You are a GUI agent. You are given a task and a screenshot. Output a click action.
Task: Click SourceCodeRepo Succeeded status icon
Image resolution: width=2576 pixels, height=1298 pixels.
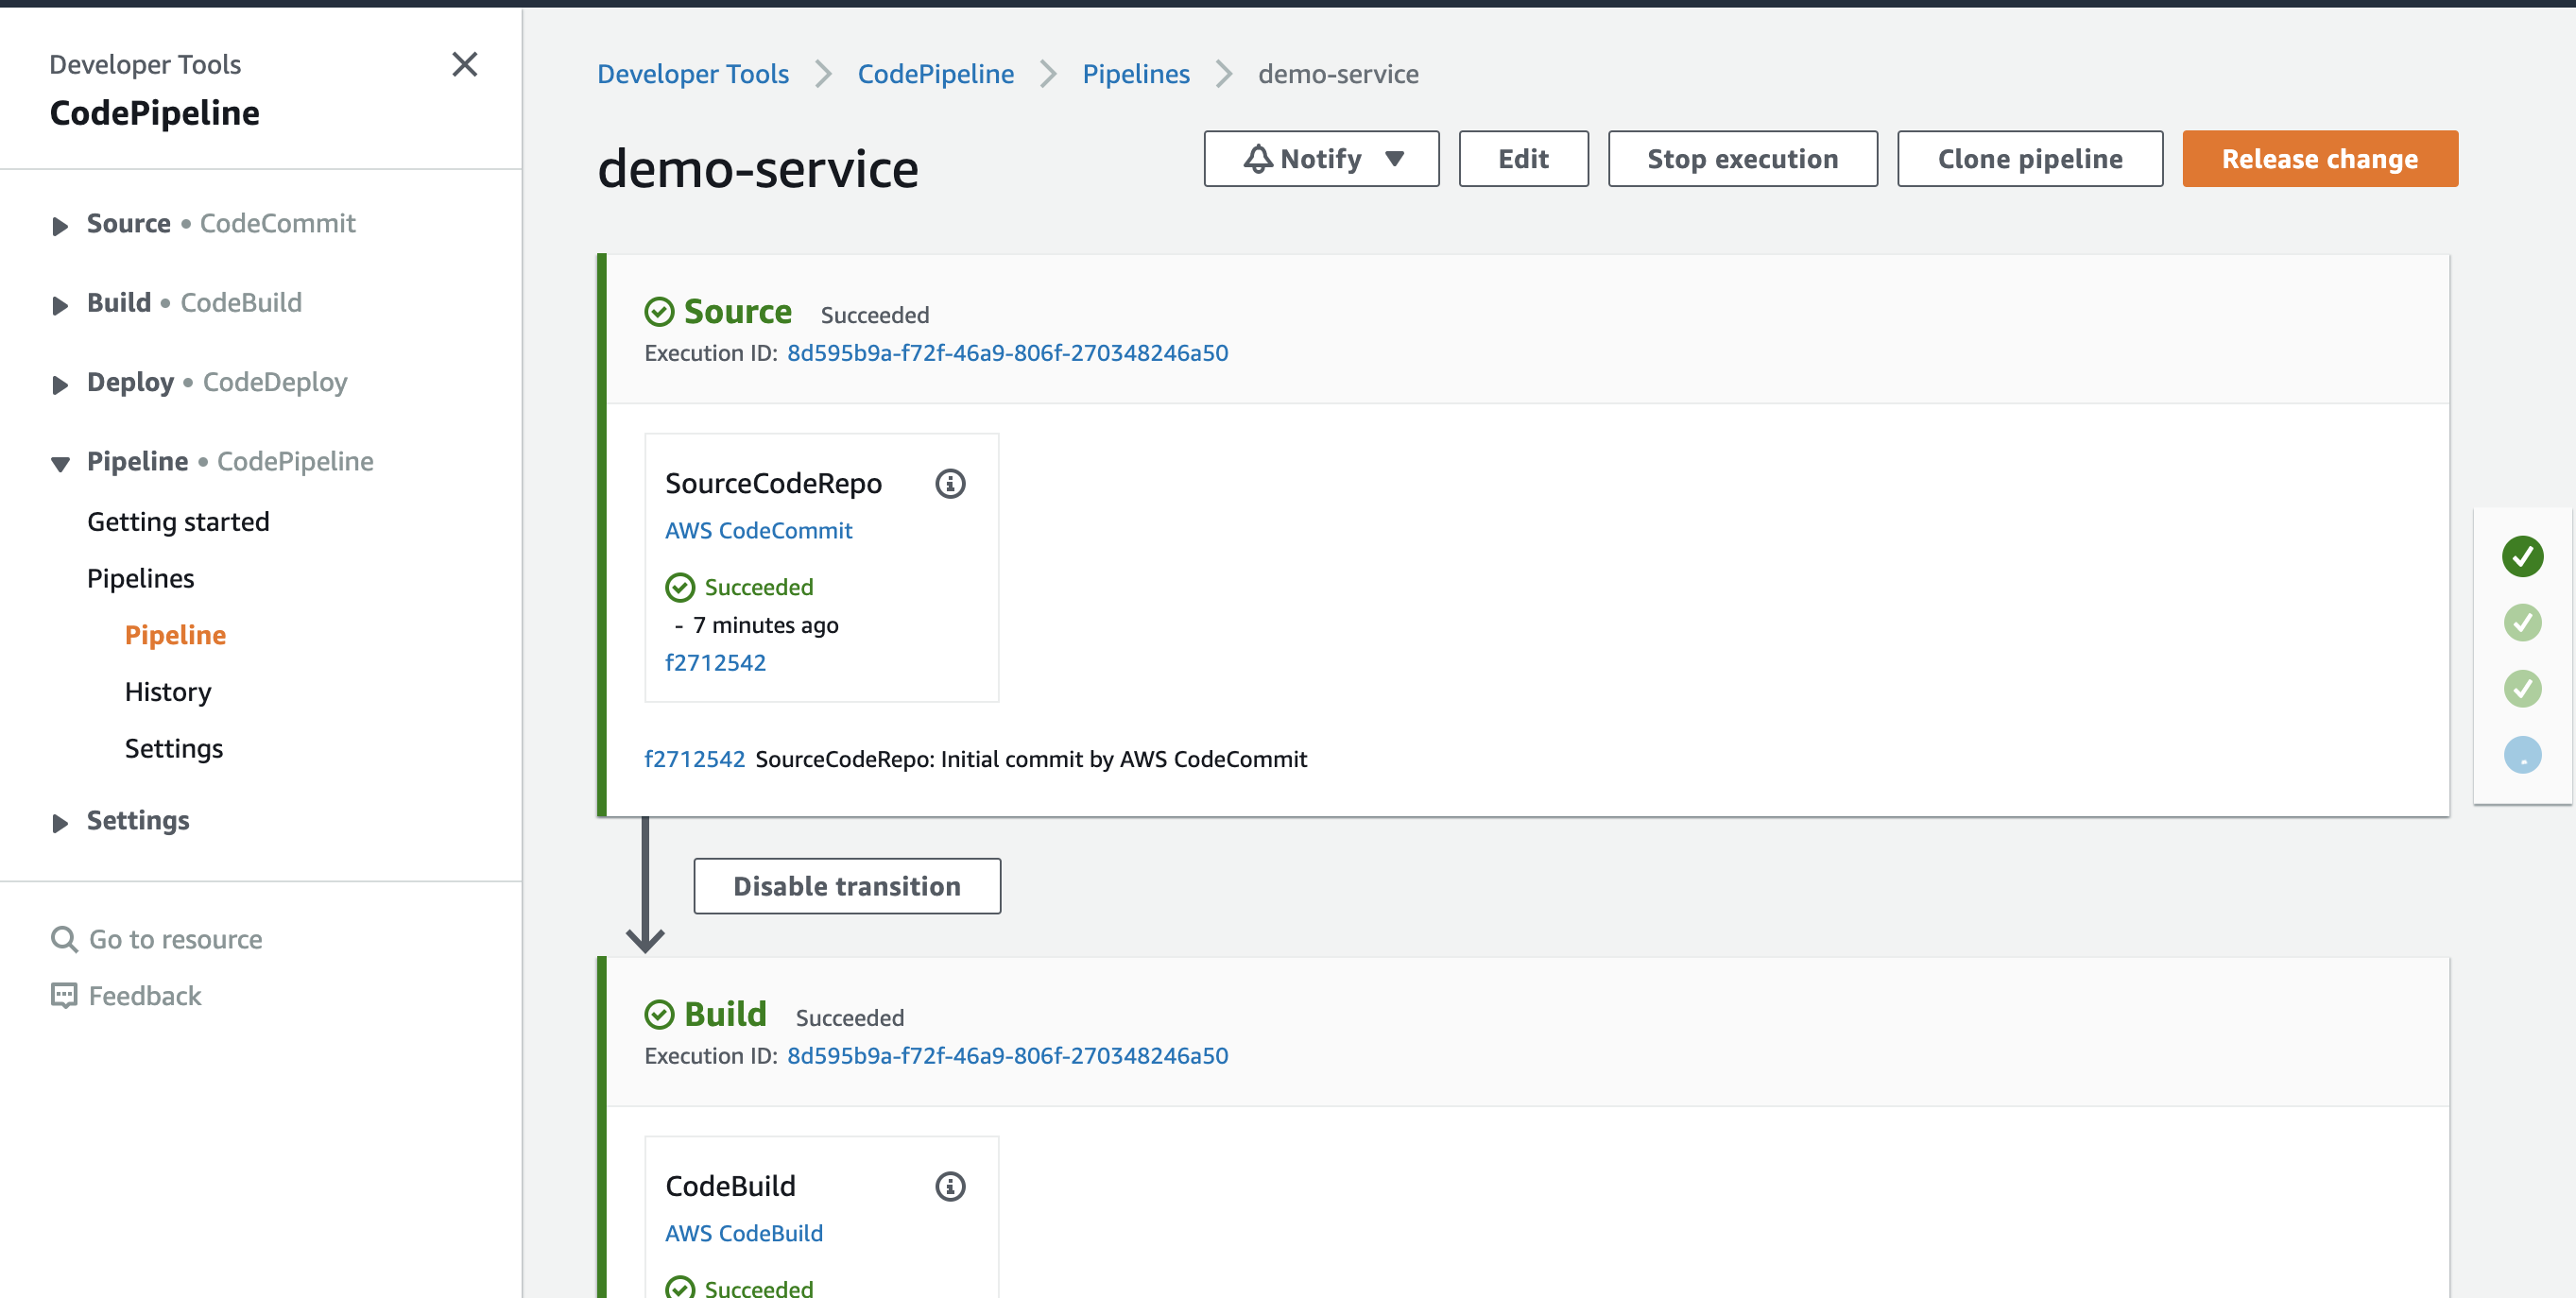(680, 587)
